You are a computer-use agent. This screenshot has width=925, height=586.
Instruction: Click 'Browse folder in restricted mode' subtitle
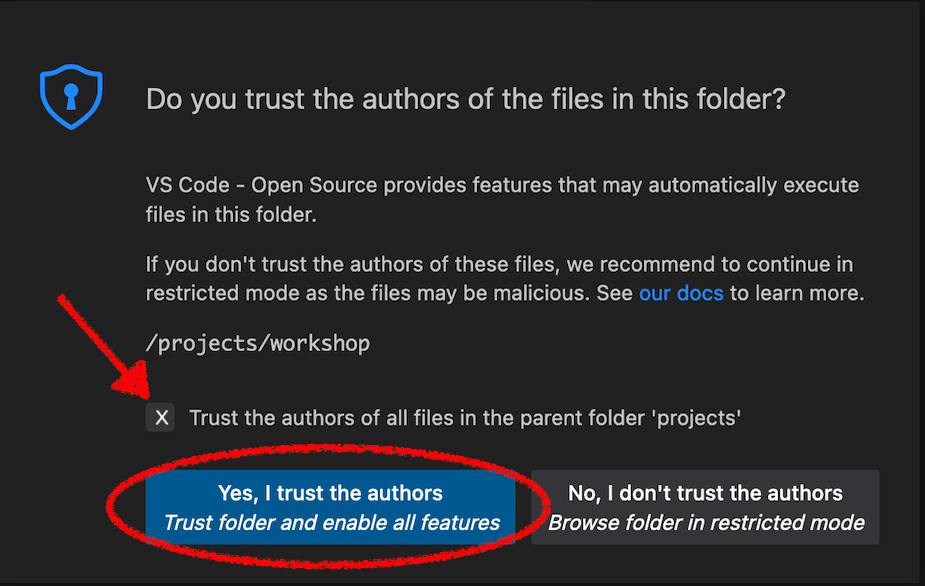tap(706, 522)
